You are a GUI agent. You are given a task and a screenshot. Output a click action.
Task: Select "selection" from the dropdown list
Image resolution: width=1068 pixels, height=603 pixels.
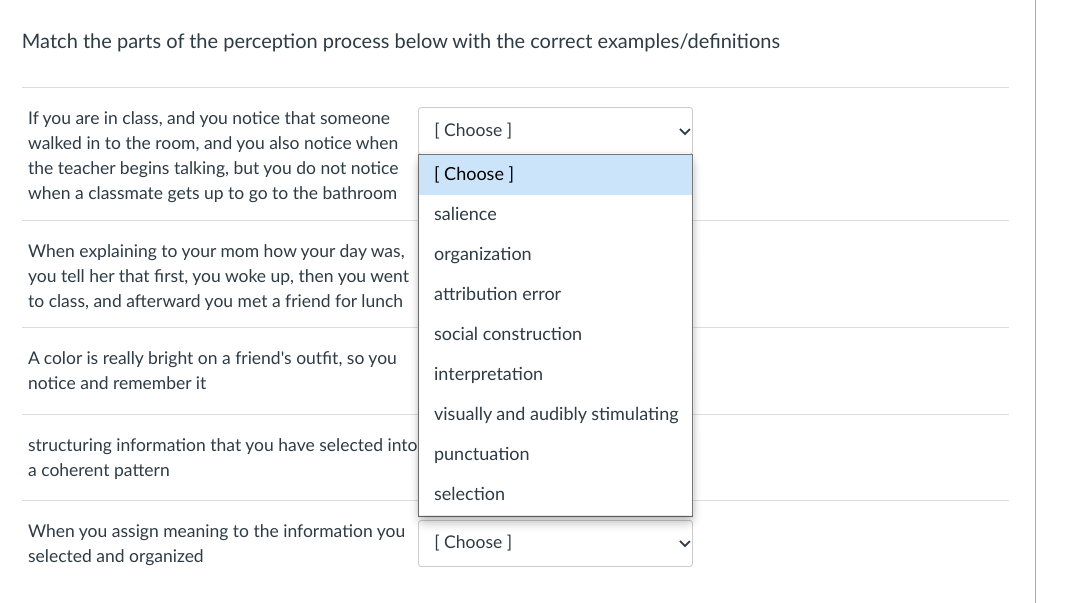coord(469,494)
